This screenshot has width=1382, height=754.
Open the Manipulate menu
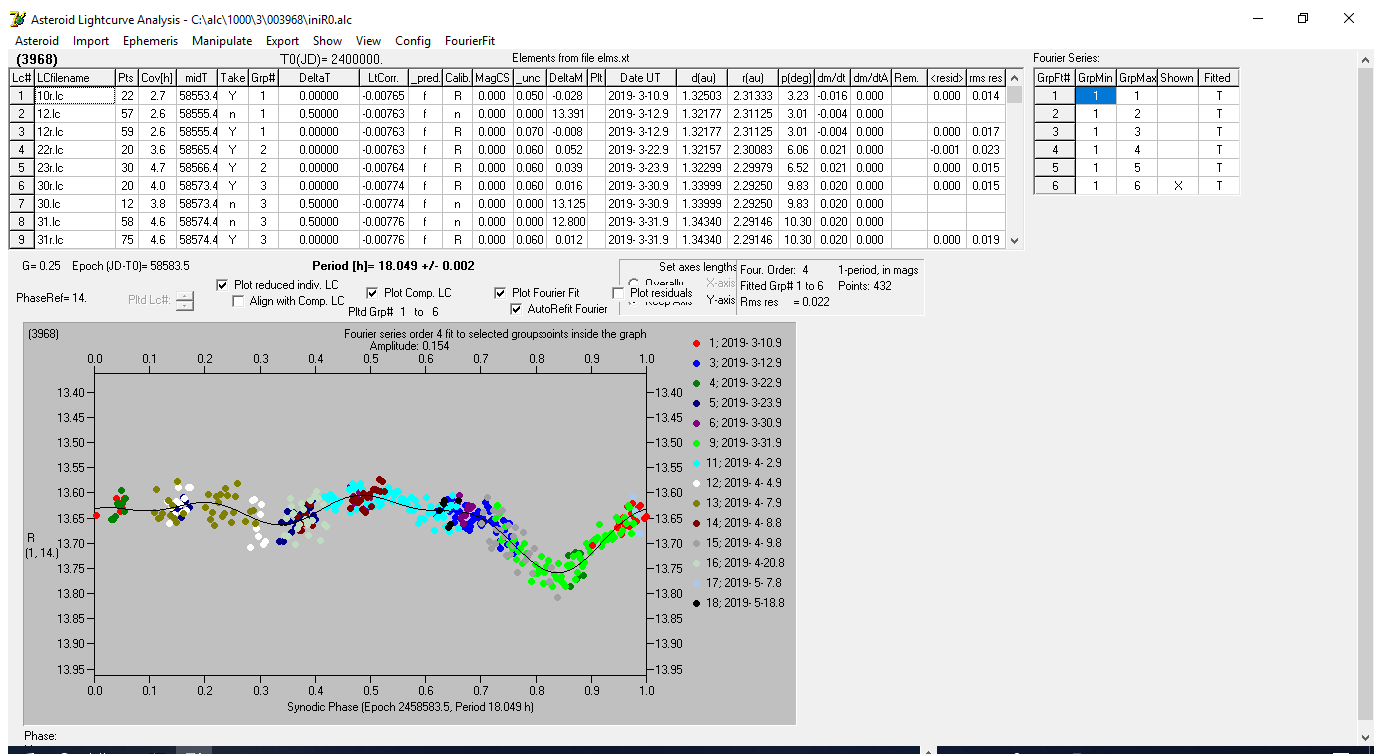pos(222,41)
